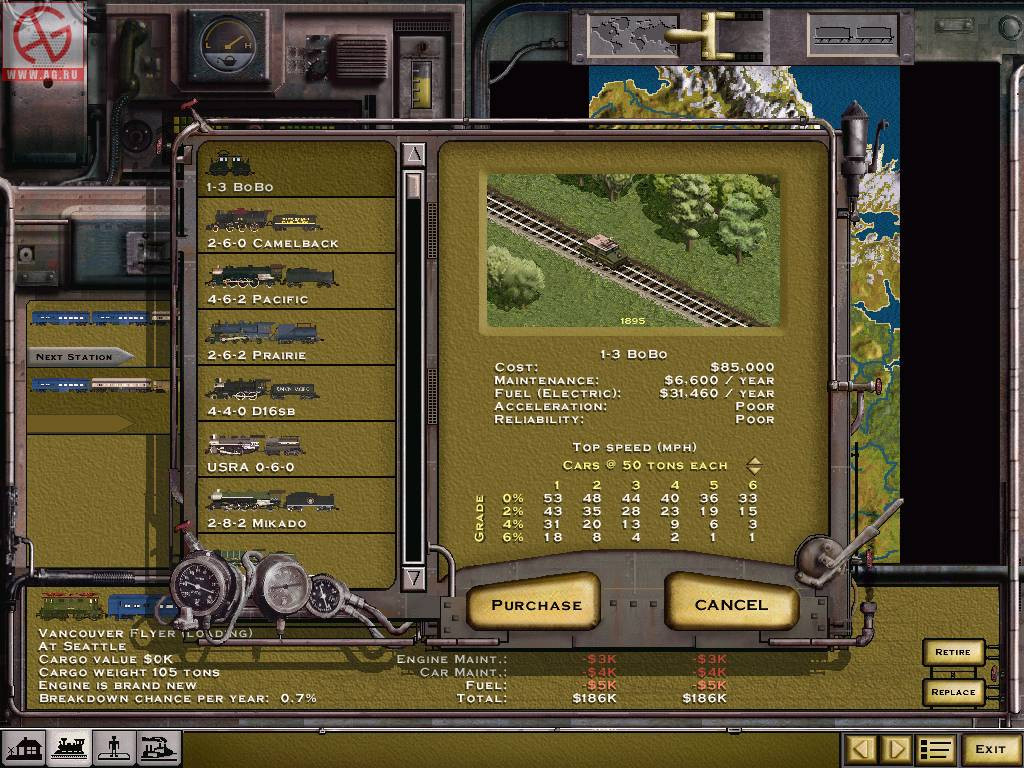Go to previous train with left arrow

click(x=860, y=749)
